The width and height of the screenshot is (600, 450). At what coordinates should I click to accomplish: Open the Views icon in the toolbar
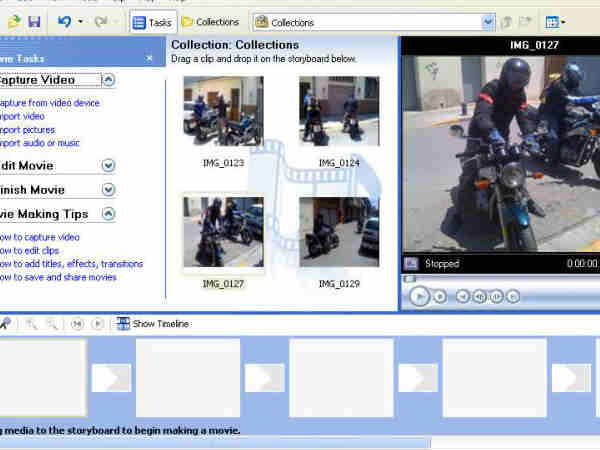click(553, 21)
